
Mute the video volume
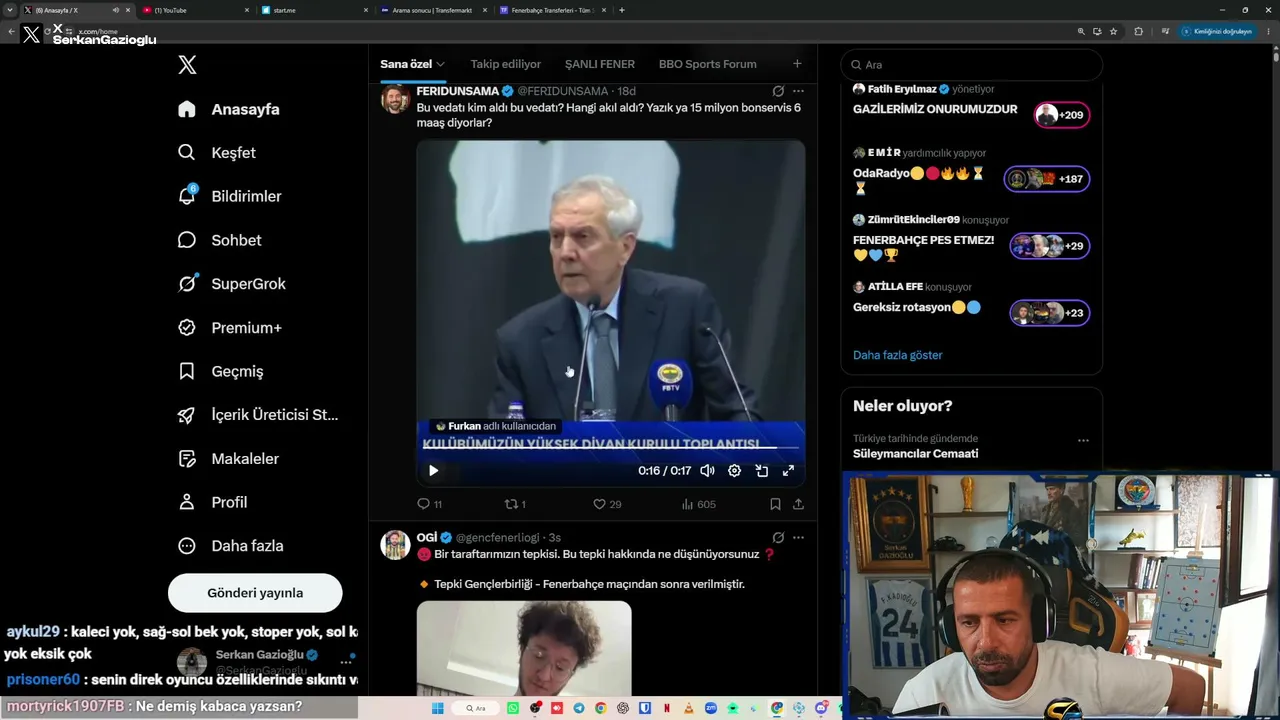click(707, 471)
